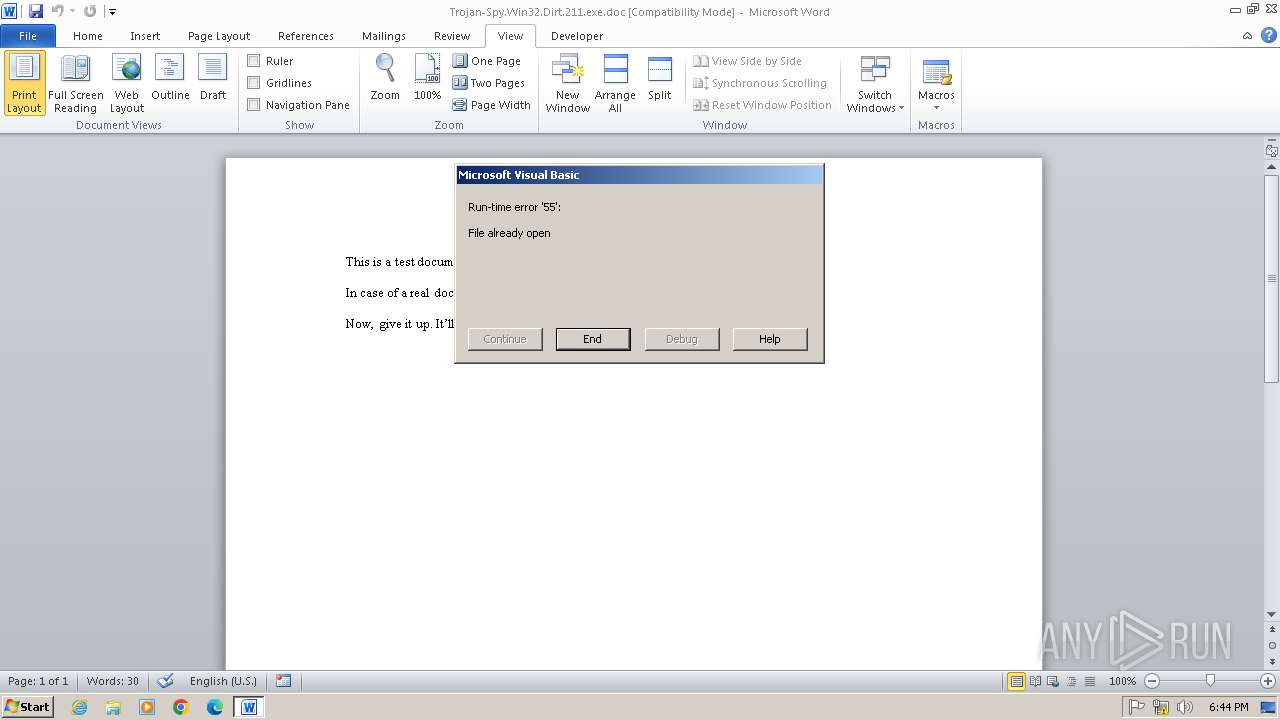This screenshot has width=1280, height=720.
Task: Select Print Layout view in ribbon
Action: coord(24,83)
